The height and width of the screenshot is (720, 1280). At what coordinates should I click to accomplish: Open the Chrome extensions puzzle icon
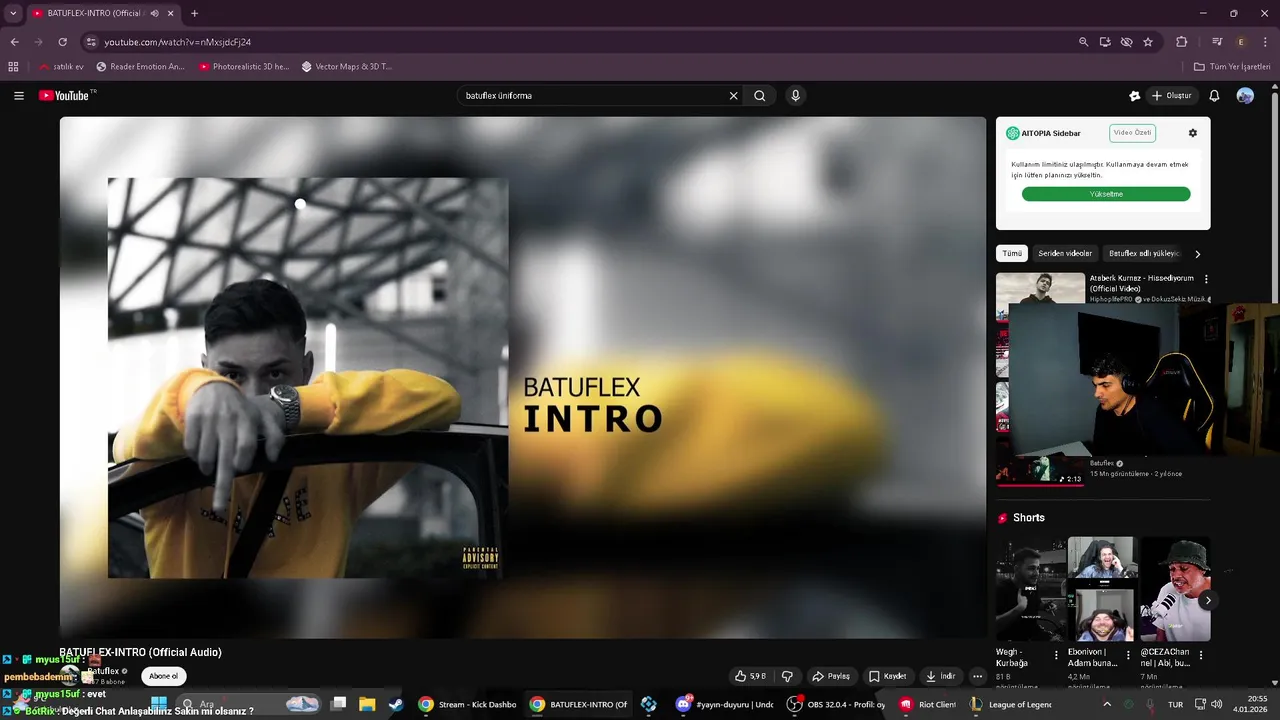pyautogui.click(x=1182, y=42)
